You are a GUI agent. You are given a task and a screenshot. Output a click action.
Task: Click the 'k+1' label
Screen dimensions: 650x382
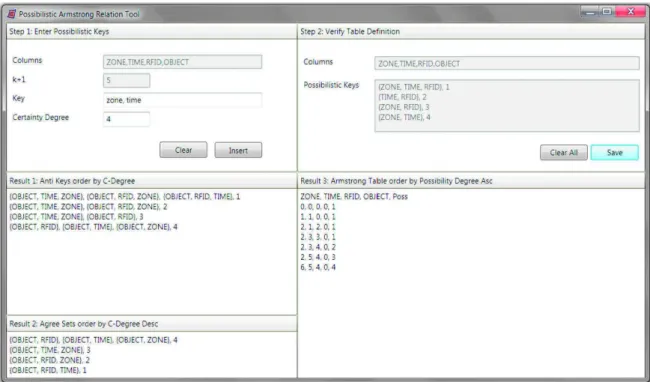(19, 80)
